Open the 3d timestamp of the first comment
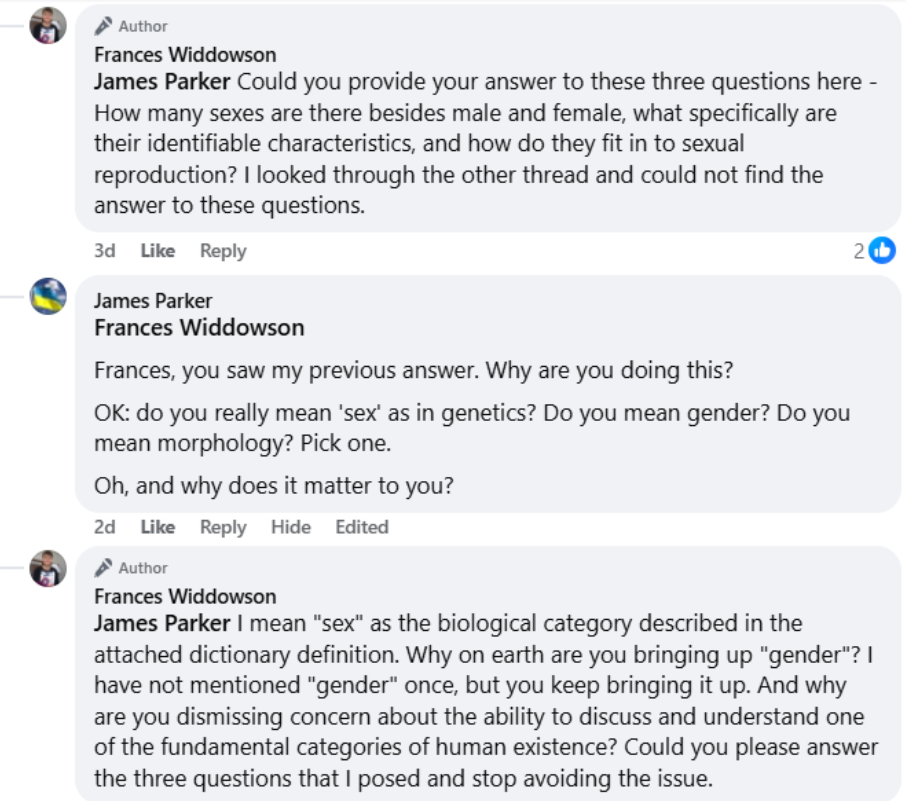The width and height of the screenshot is (906, 801). [104, 251]
